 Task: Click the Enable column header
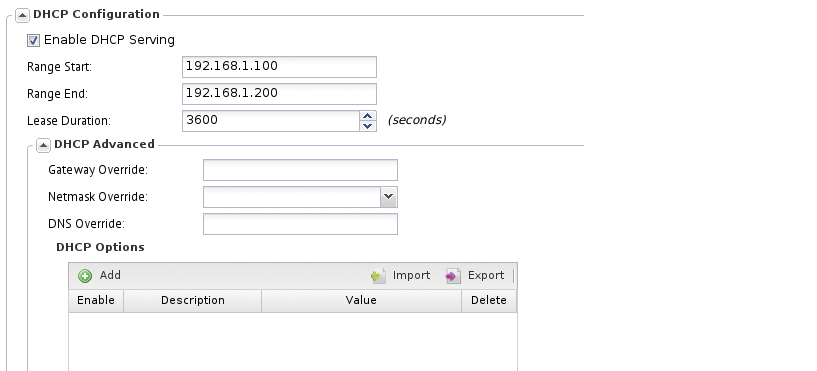tap(96, 301)
